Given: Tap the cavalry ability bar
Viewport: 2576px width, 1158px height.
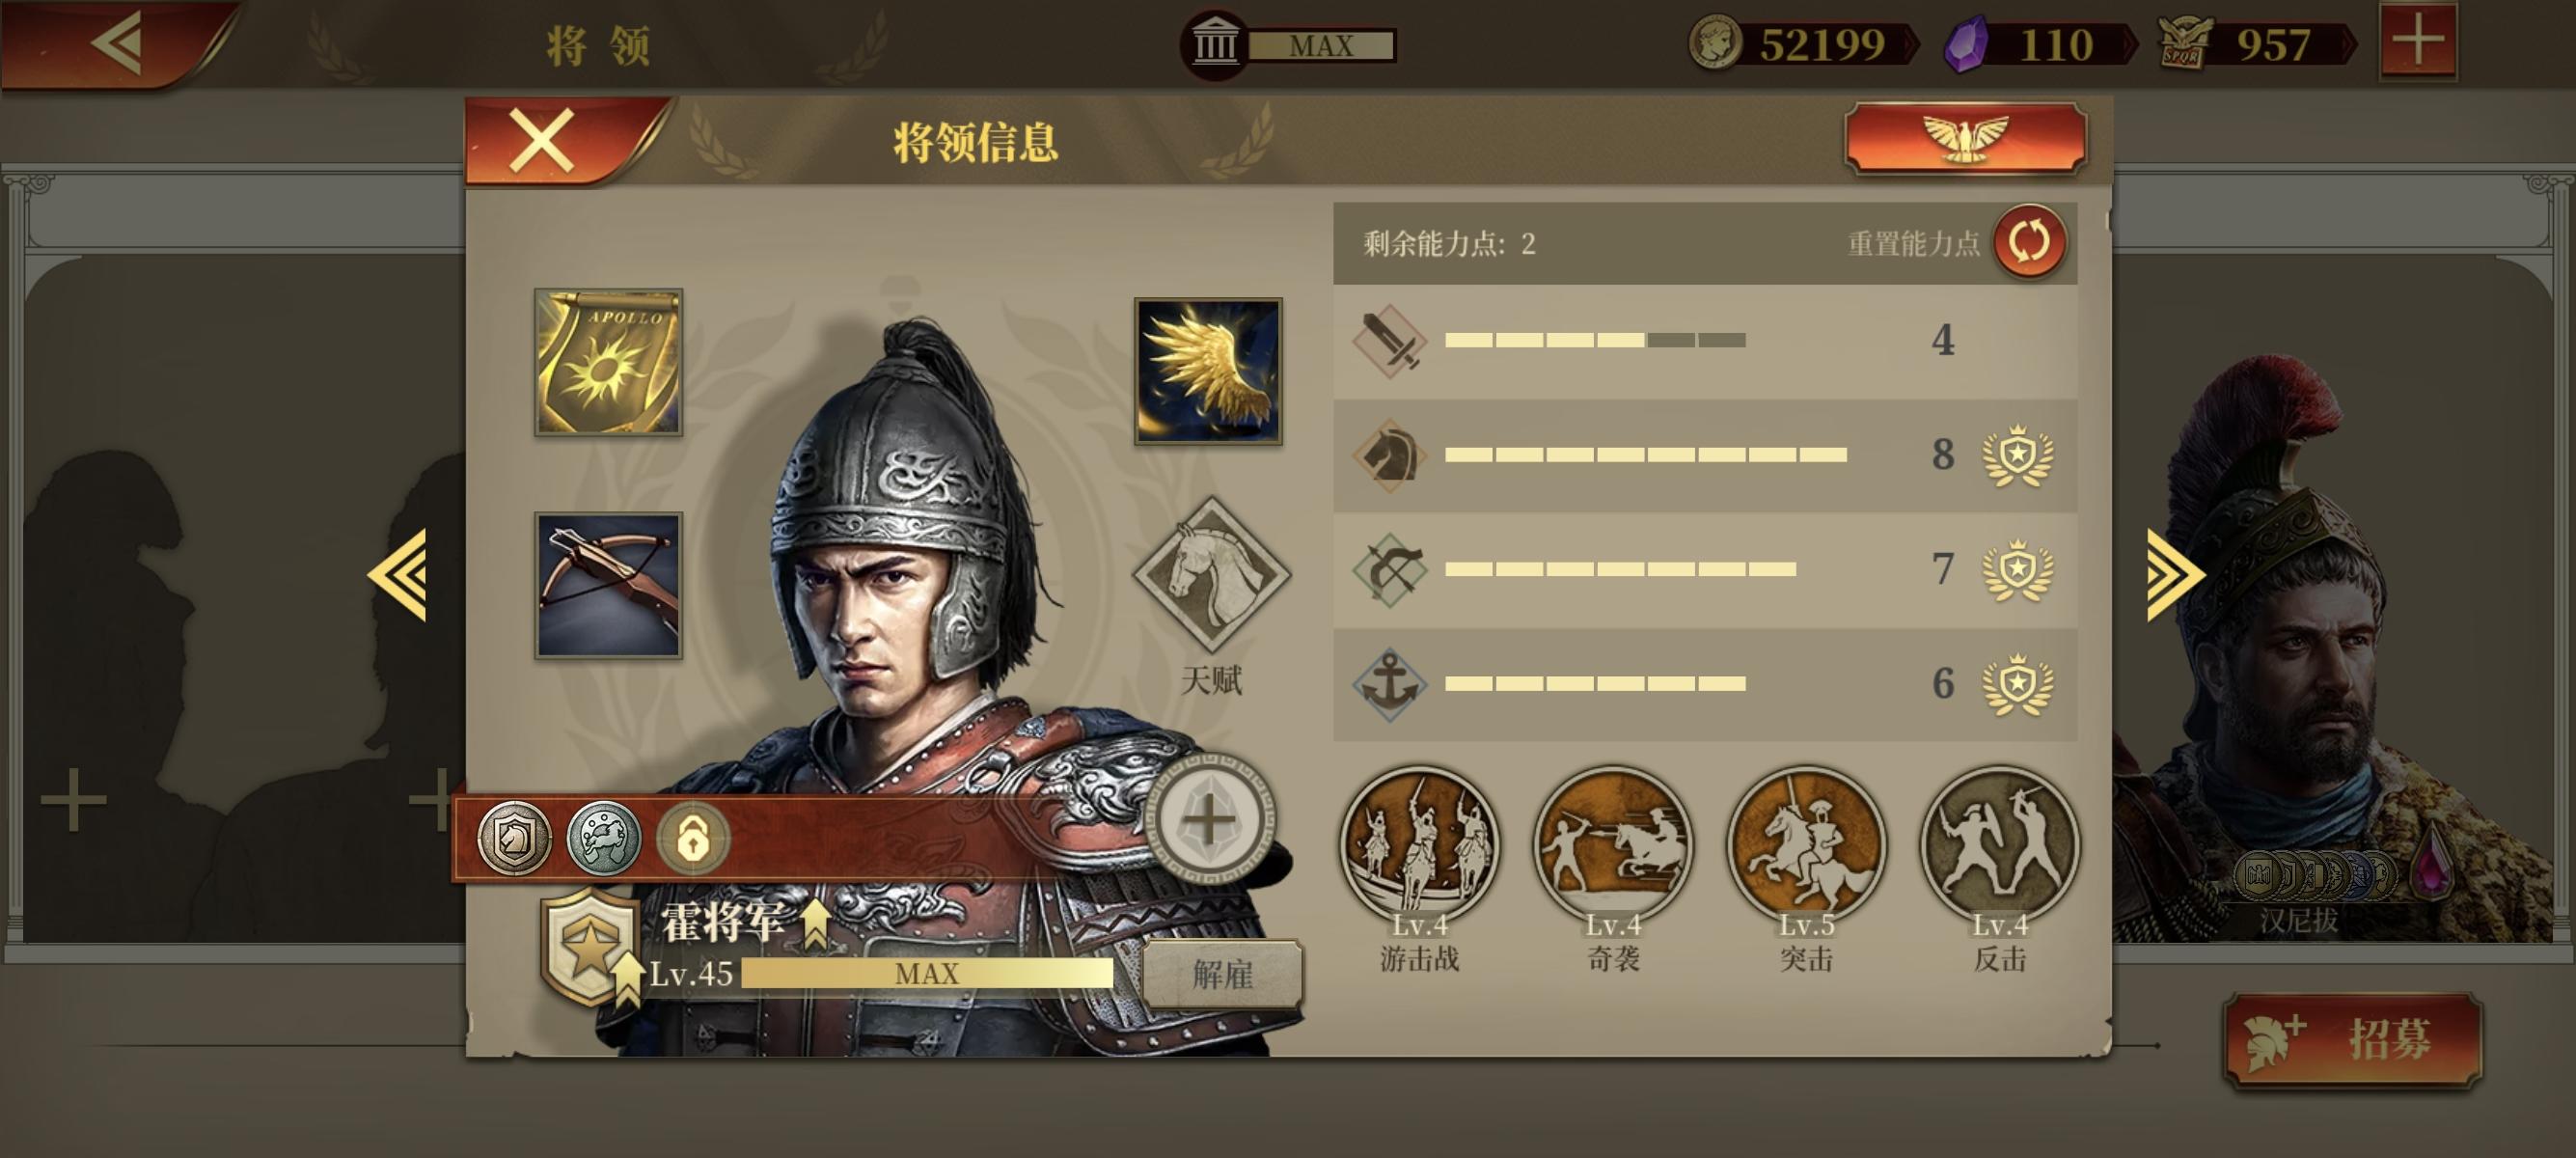Looking at the screenshot, I should point(1704,455).
